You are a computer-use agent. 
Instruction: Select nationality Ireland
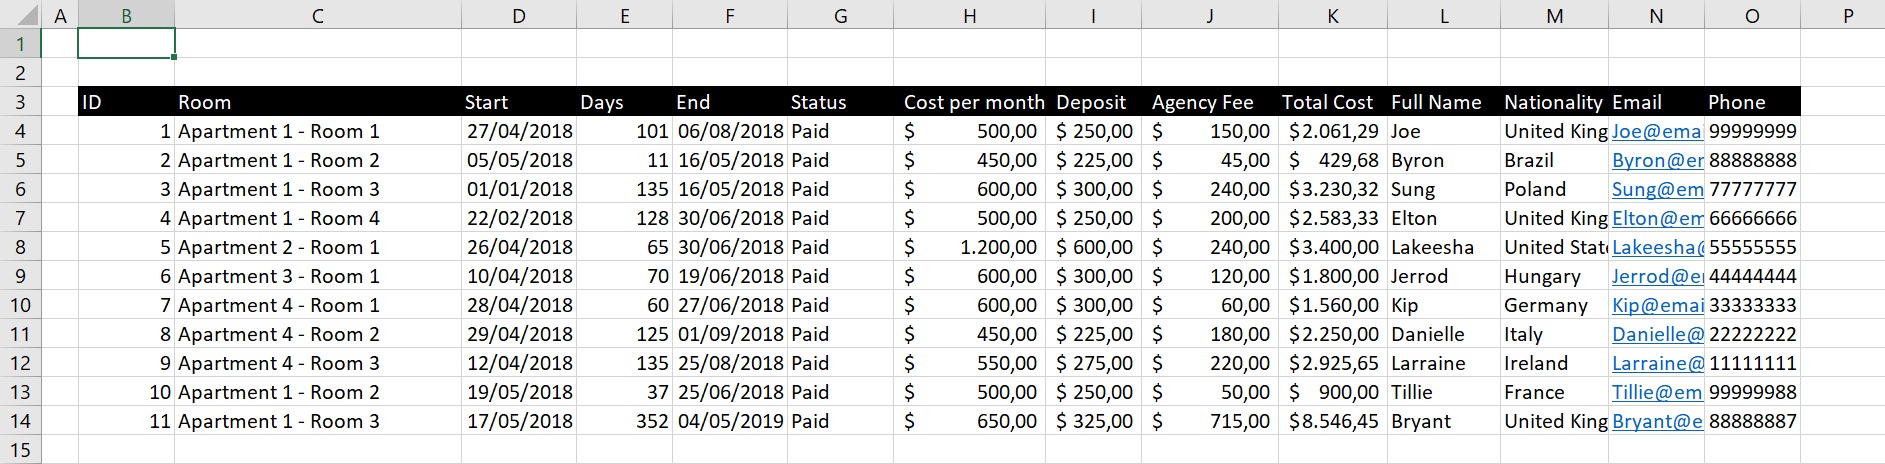[x=1554, y=363]
